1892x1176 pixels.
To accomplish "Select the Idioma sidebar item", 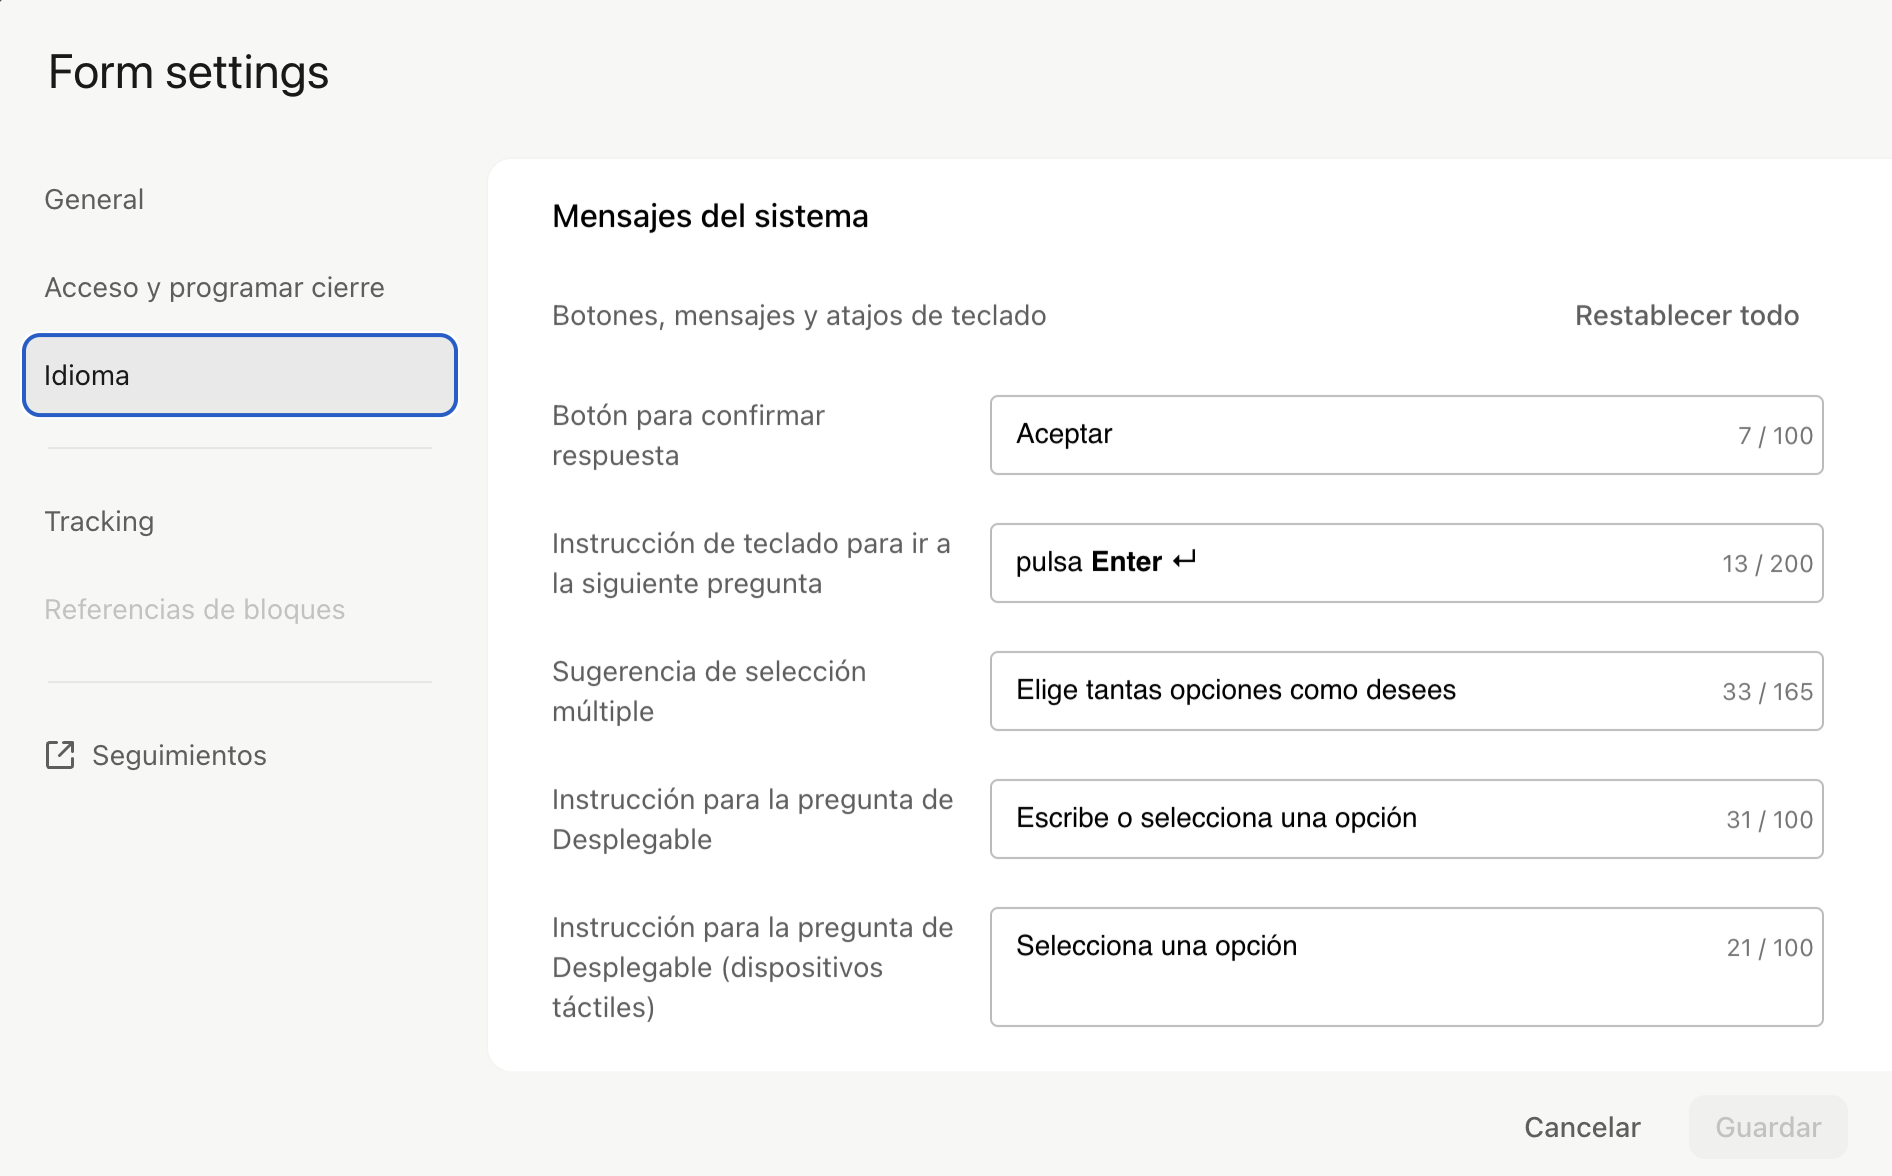I will pyautogui.click(x=240, y=375).
